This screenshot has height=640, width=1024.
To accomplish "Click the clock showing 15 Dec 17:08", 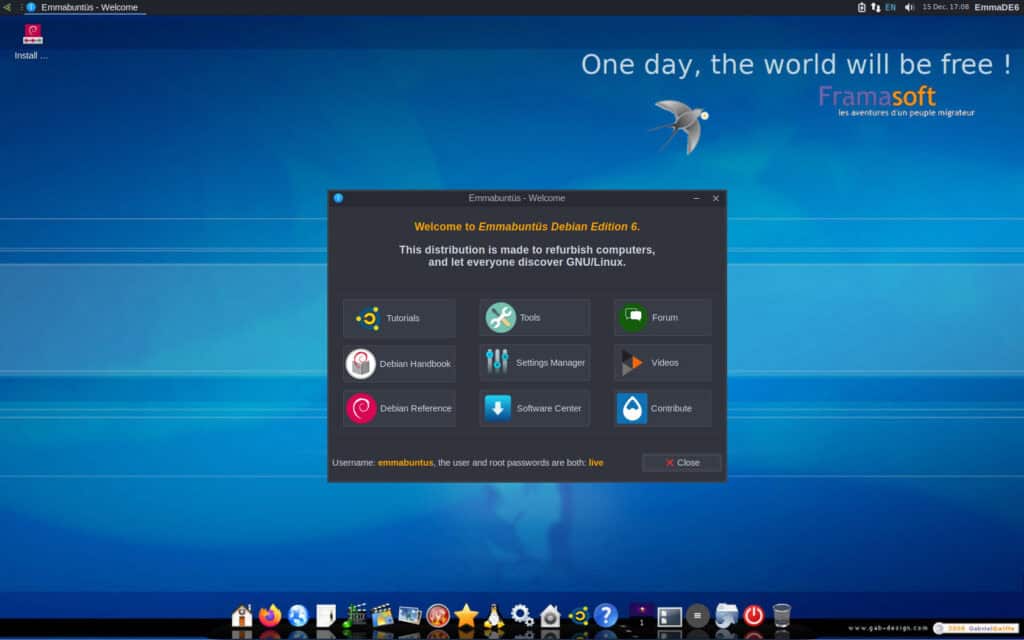I will pyautogui.click(x=945, y=6).
